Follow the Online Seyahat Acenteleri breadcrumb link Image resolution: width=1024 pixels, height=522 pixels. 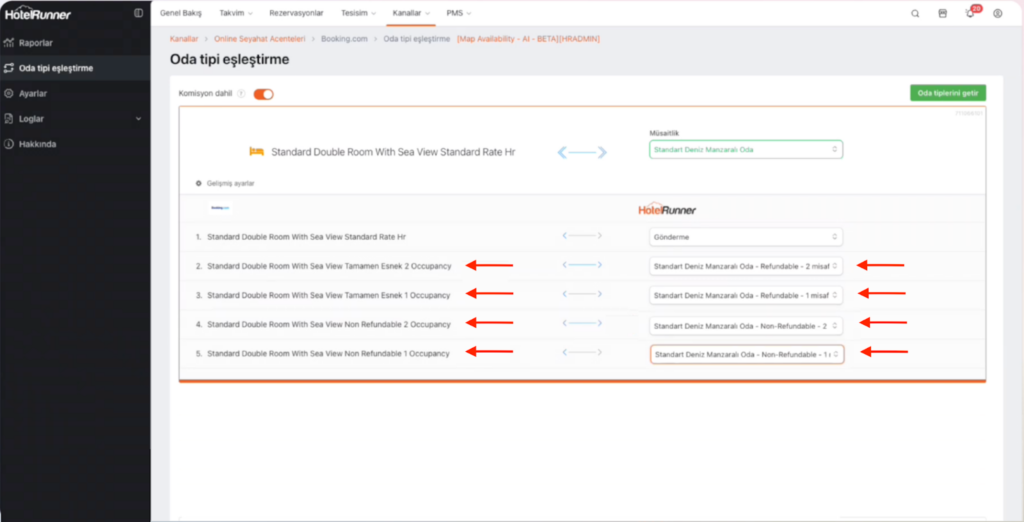click(x=261, y=39)
